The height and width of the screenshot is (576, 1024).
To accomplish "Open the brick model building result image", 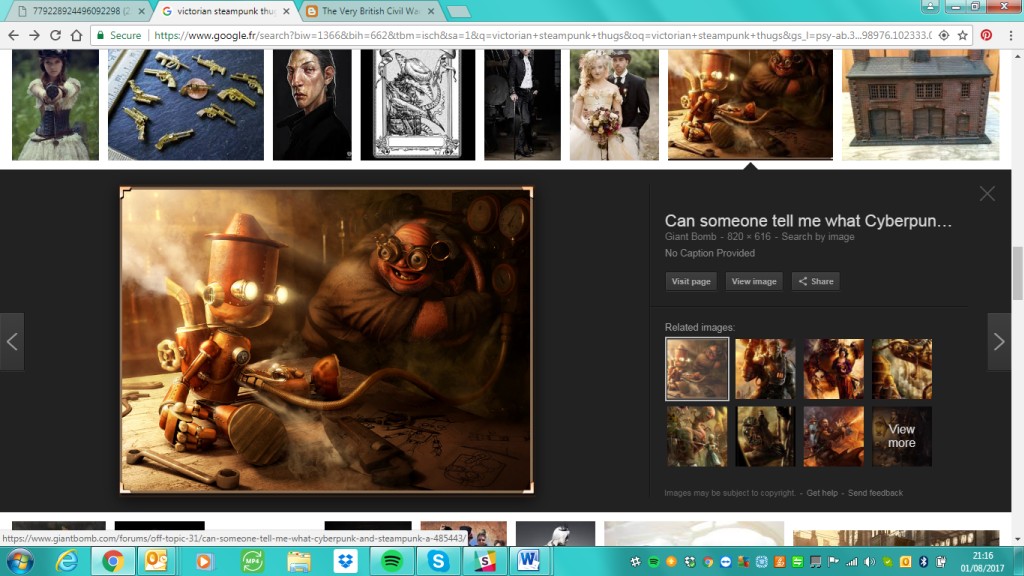I will coord(920,104).
